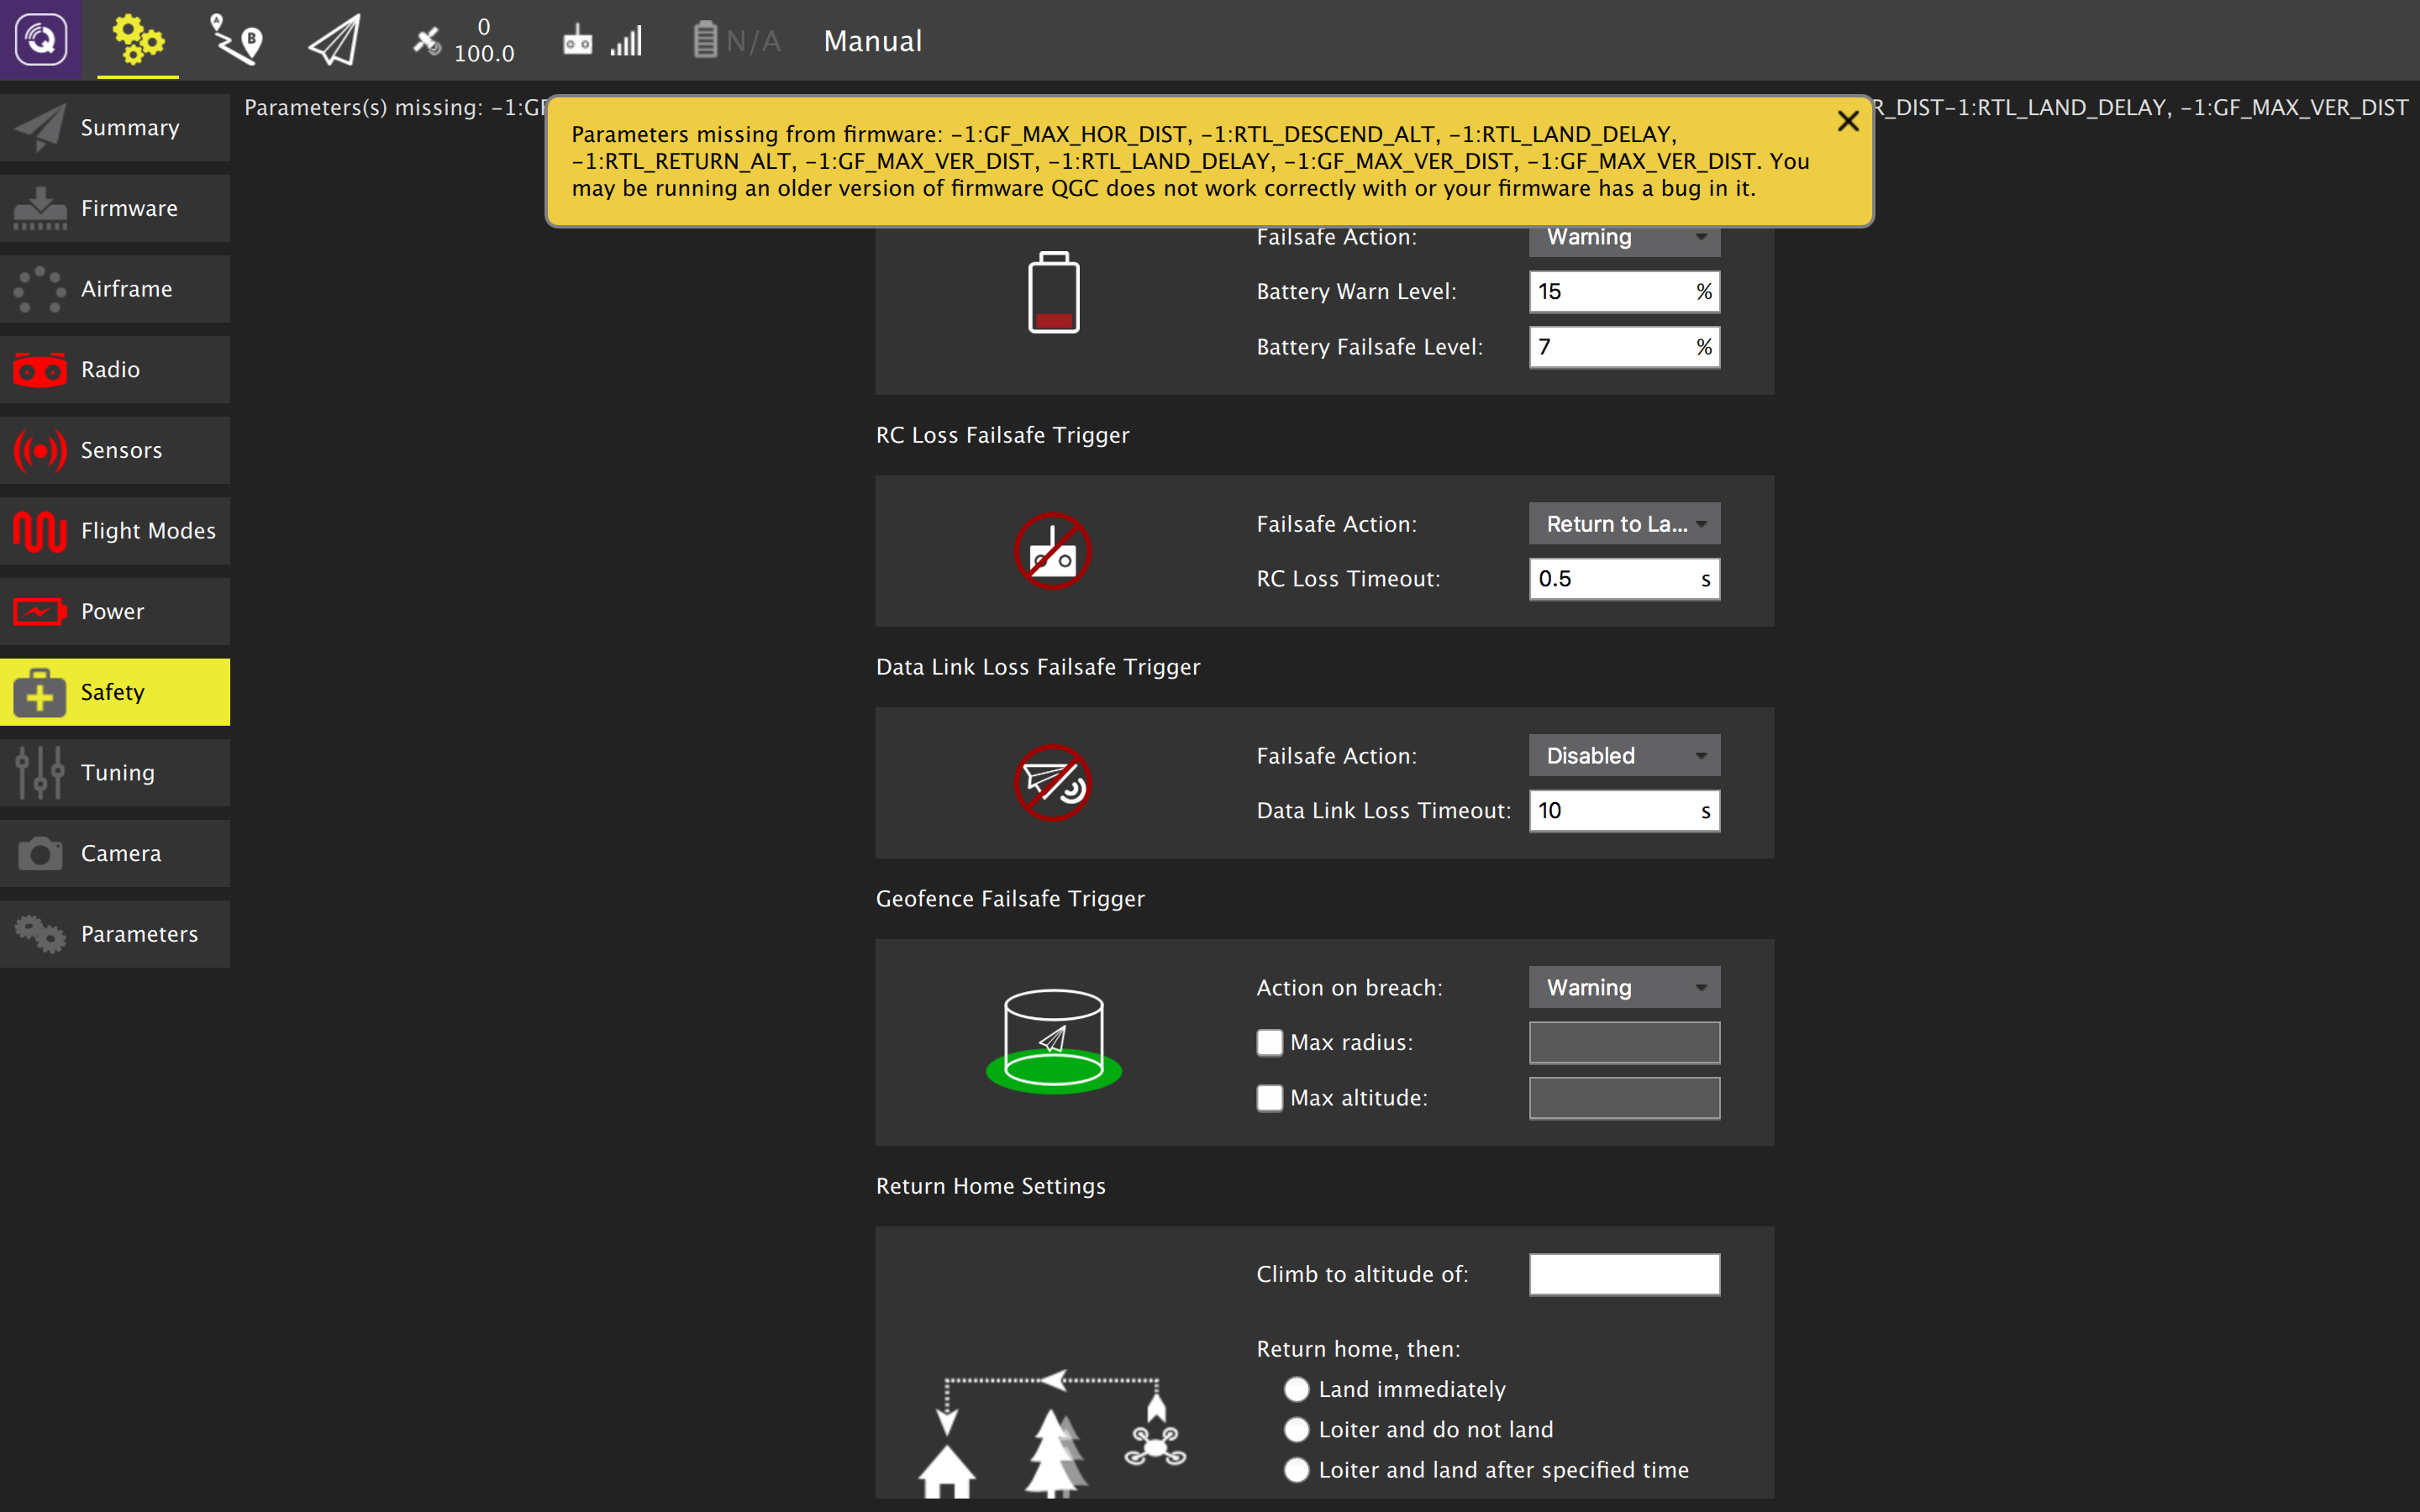
Task: Select Loiter and do not land option
Action: pyautogui.click(x=1296, y=1430)
